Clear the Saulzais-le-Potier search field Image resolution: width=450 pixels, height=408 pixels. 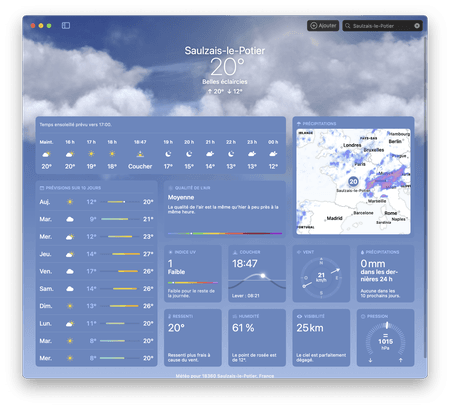click(x=417, y=26)
